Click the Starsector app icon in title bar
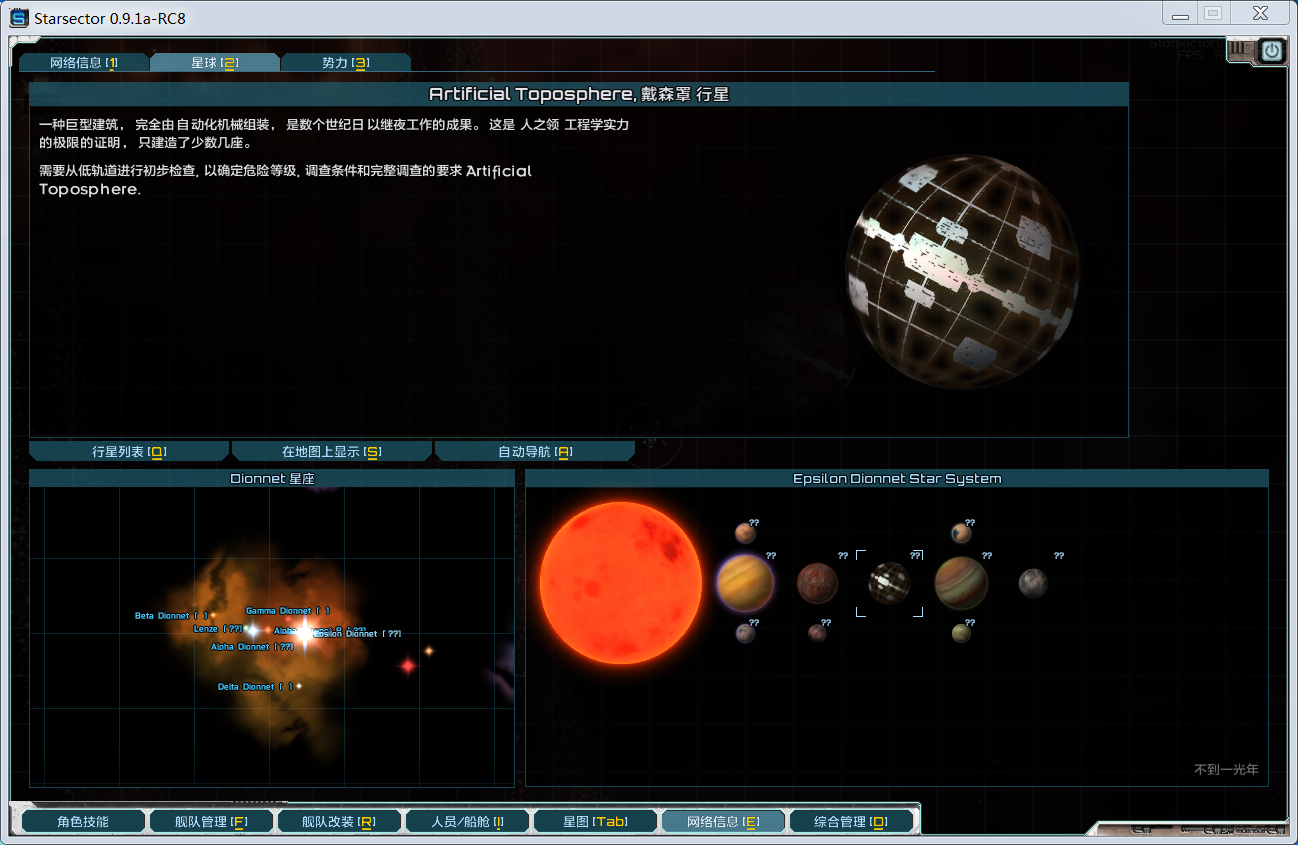The width and height of the screenshot is (1298, 845). coord(18,18)
